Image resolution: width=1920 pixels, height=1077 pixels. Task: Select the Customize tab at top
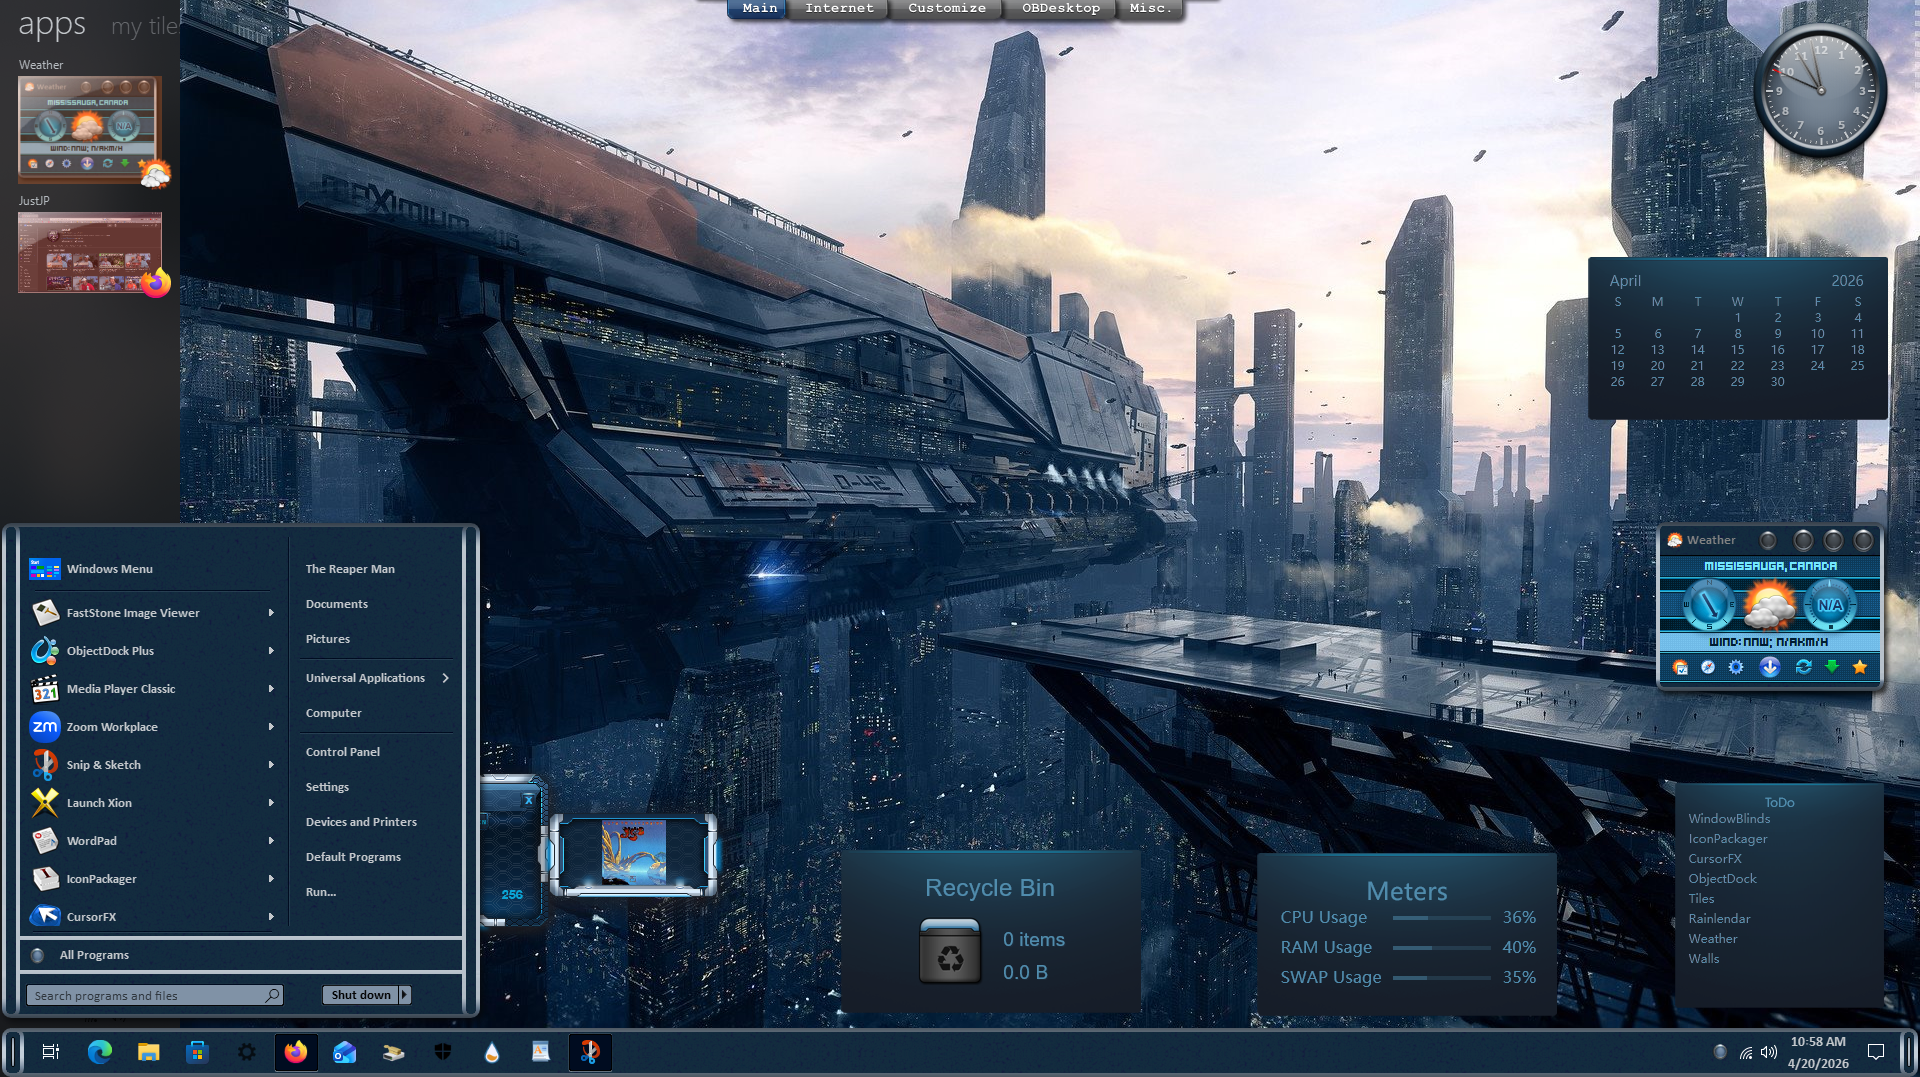(946, 9)
